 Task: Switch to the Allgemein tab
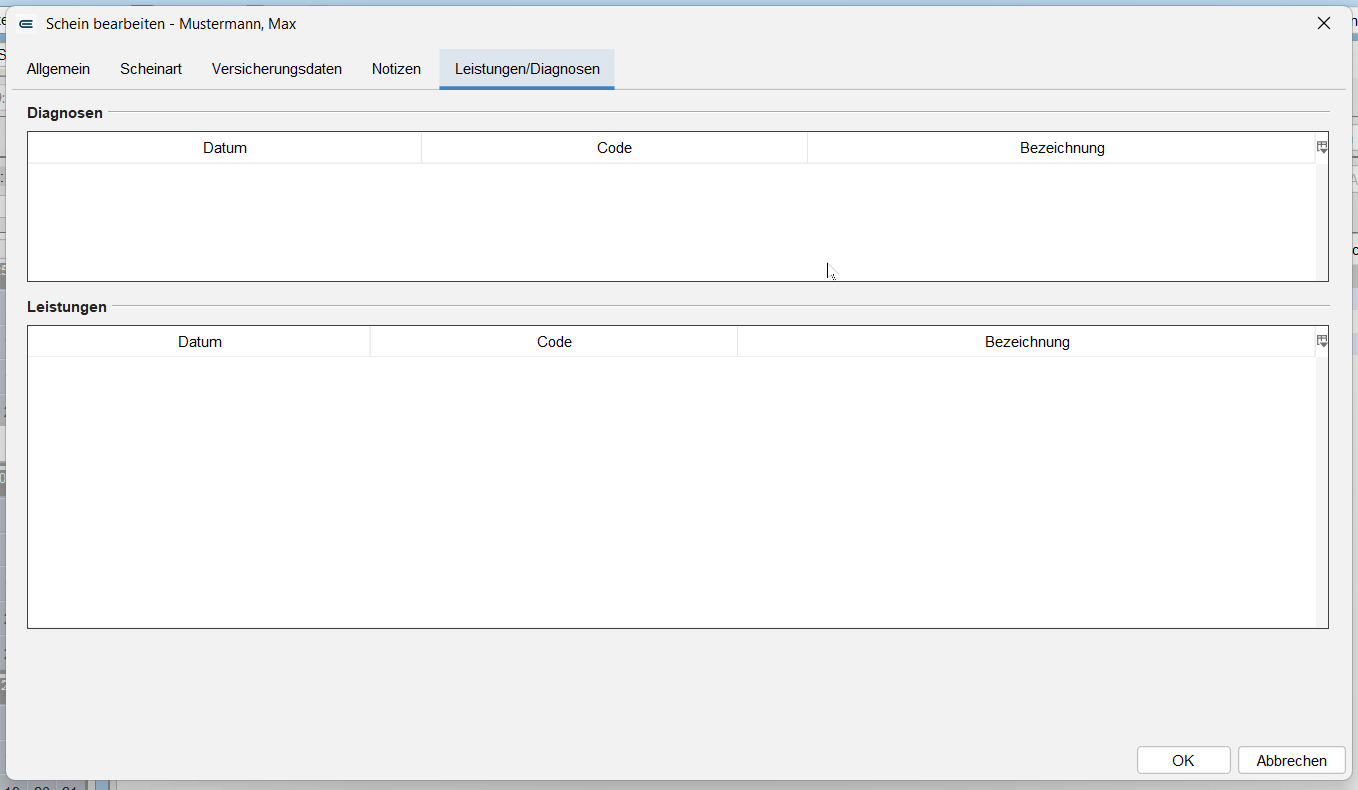58,69
